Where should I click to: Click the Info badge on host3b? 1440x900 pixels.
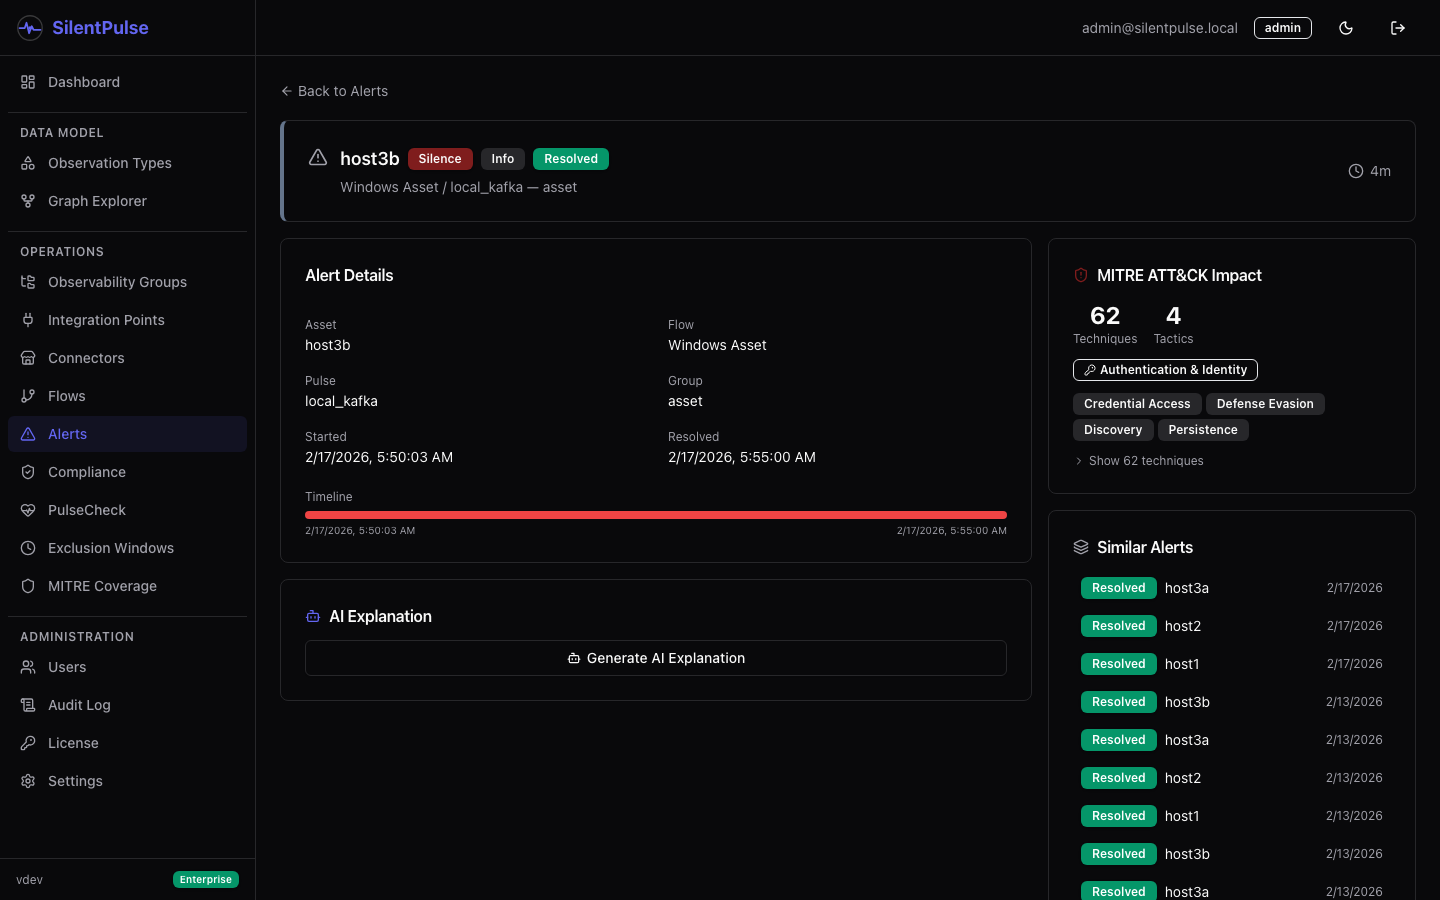pyautogui.click(x=503, y=159)
